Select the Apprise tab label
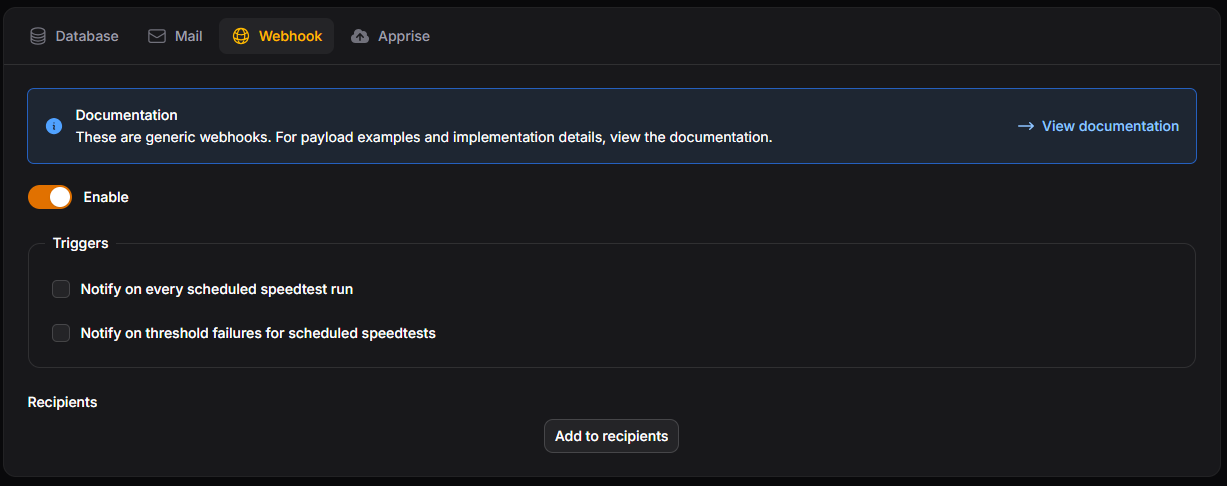Screen dimensions: 1227x486 [x=404, y=36]
